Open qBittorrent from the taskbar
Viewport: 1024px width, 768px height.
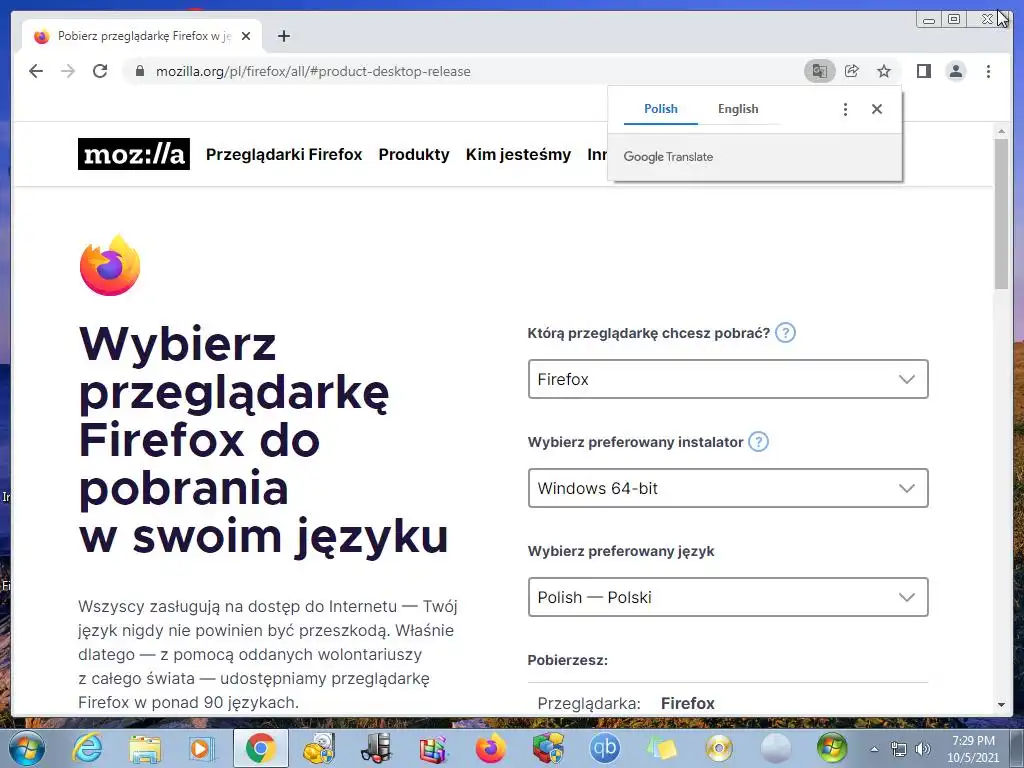click(x=605, y=748)
